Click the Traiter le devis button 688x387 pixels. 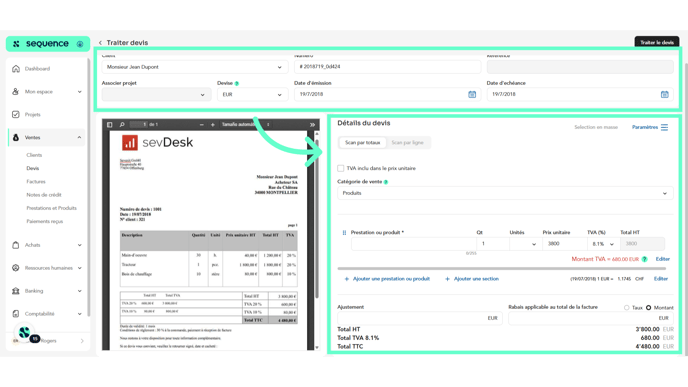(x=656, y=43)
